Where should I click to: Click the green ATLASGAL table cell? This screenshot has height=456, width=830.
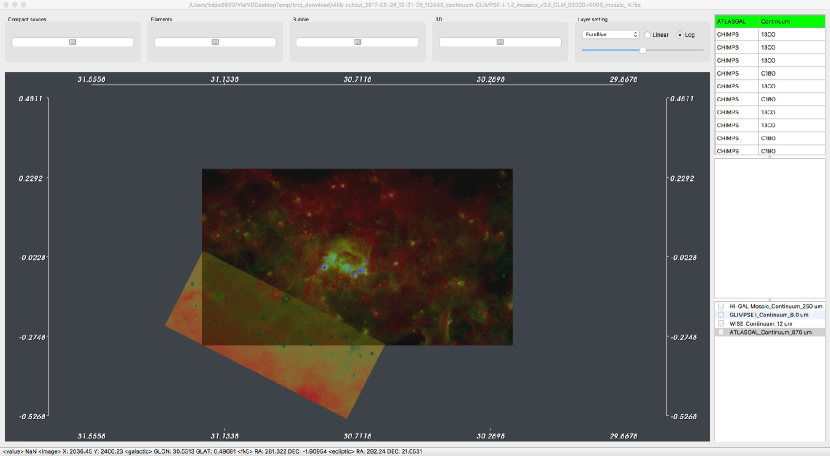point(736,21)
